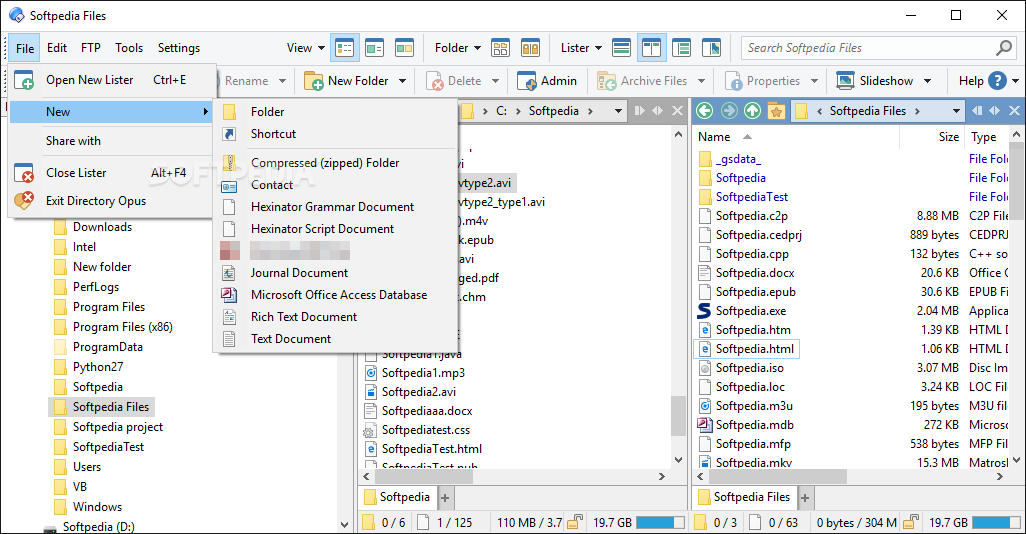The image size is (1026, 534).
Task: Choose Close Lister menu item
Action: (111, 173)
